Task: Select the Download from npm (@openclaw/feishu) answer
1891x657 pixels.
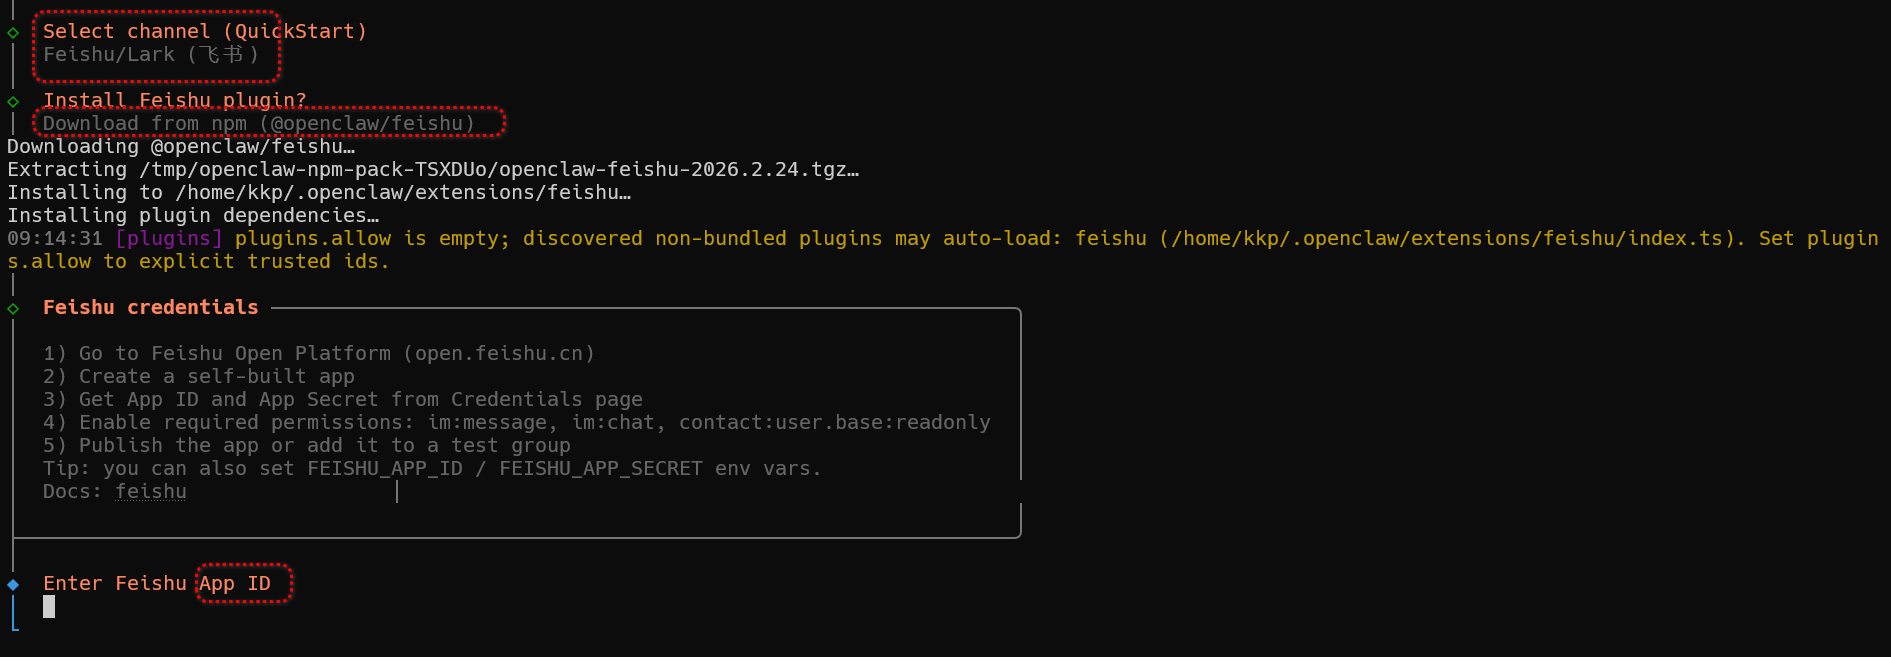Action: point(258,124)
